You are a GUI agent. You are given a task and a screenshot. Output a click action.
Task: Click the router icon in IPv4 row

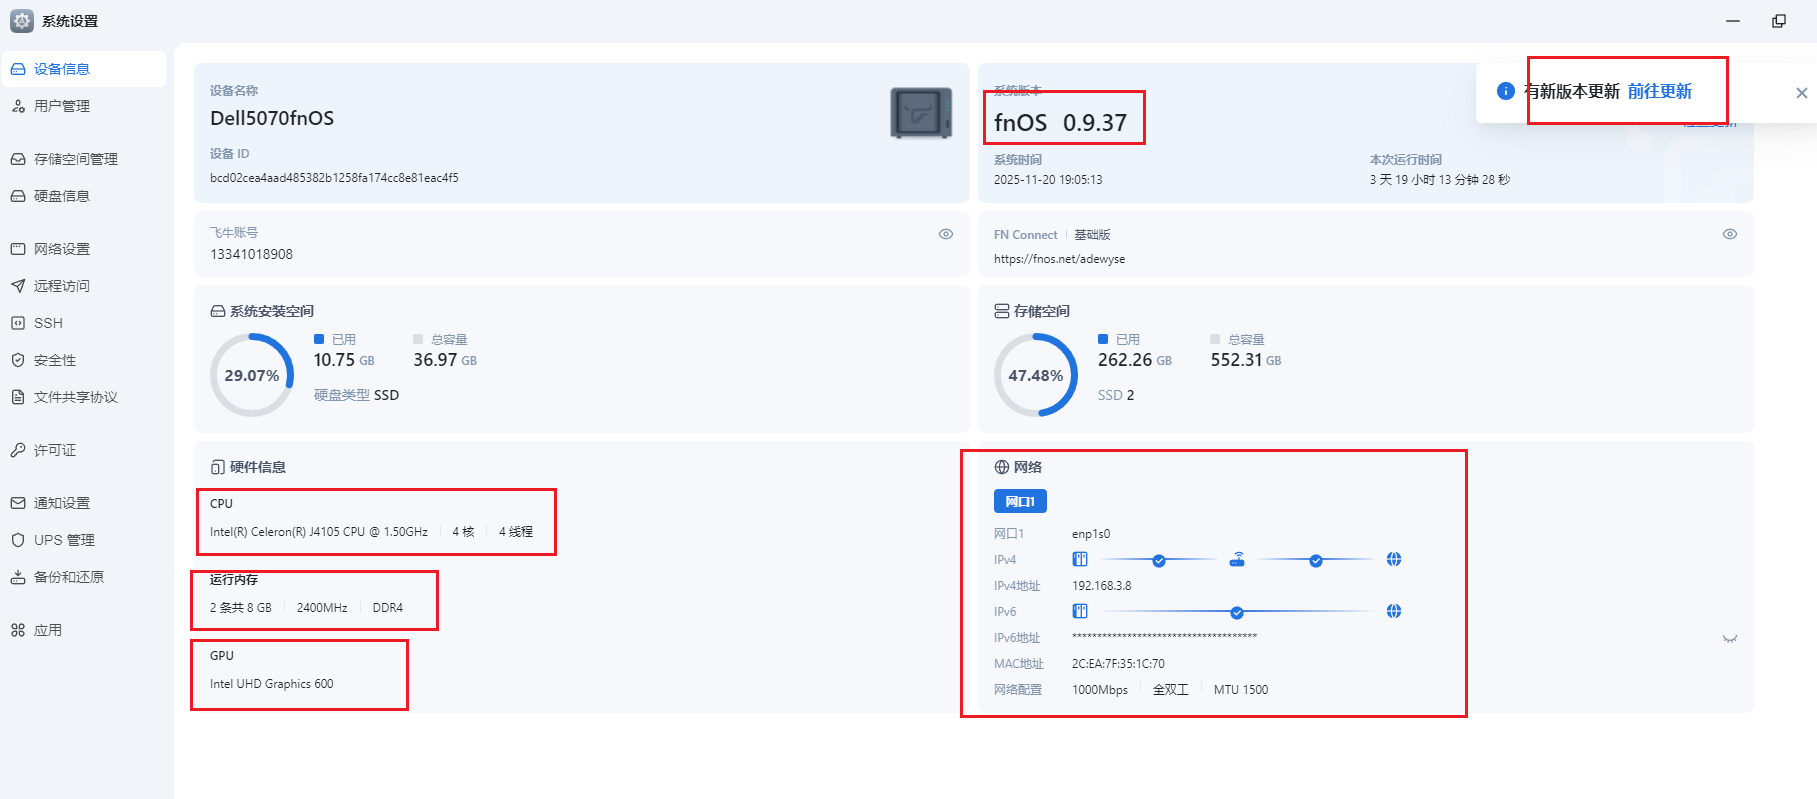tap(1237, 559)
